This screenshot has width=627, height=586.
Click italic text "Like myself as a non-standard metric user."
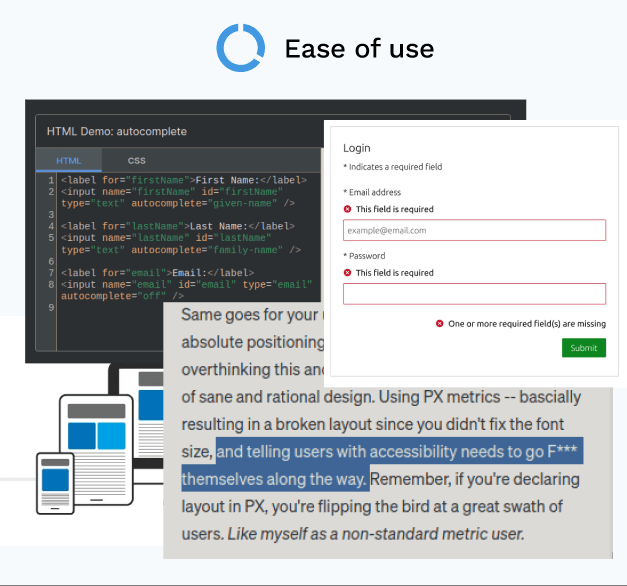point(376,534)
